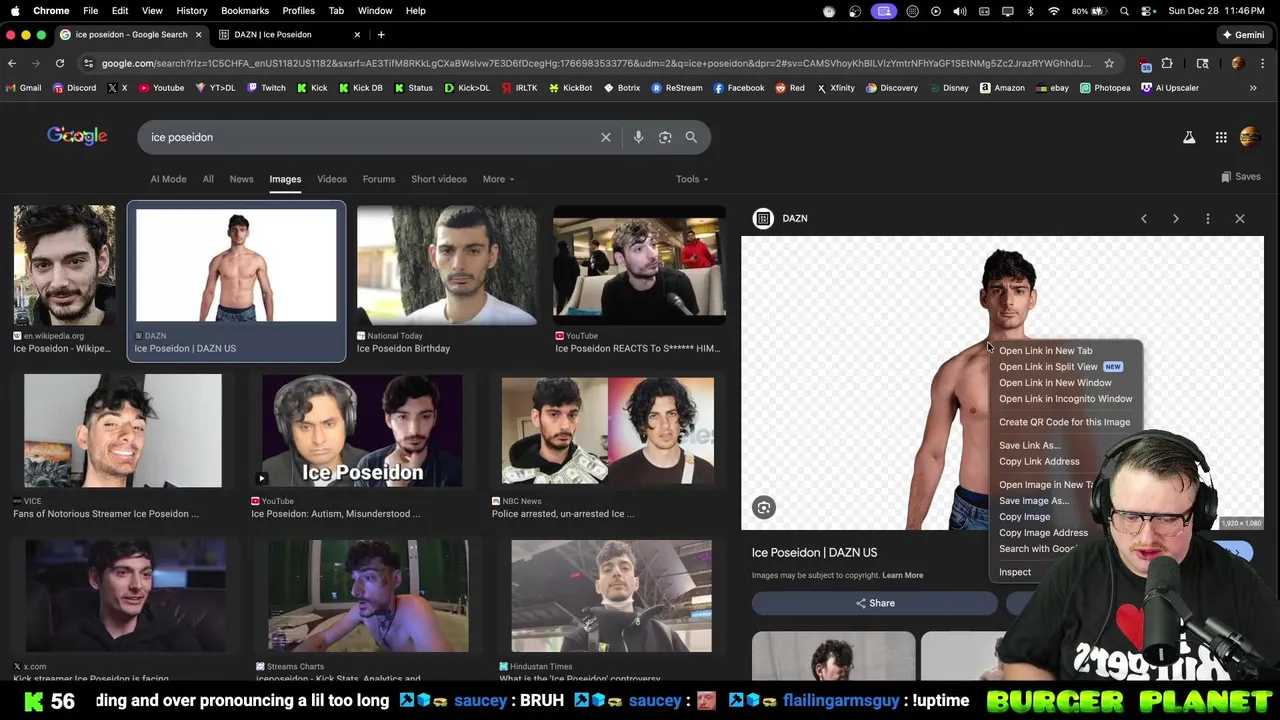Click the Learn More copyright link
1280x720 pixels.
coord(902,575)
